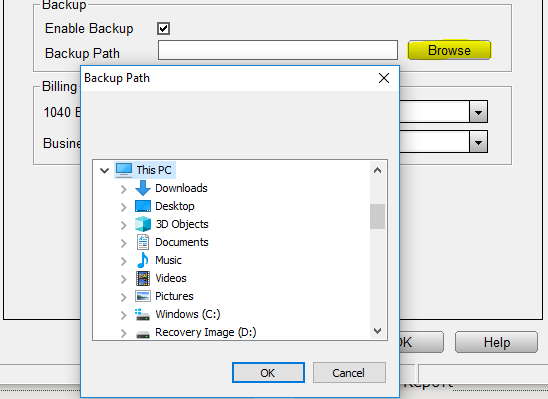Select the Desktop folder icon
548x399 pixels.
point(143,206)
